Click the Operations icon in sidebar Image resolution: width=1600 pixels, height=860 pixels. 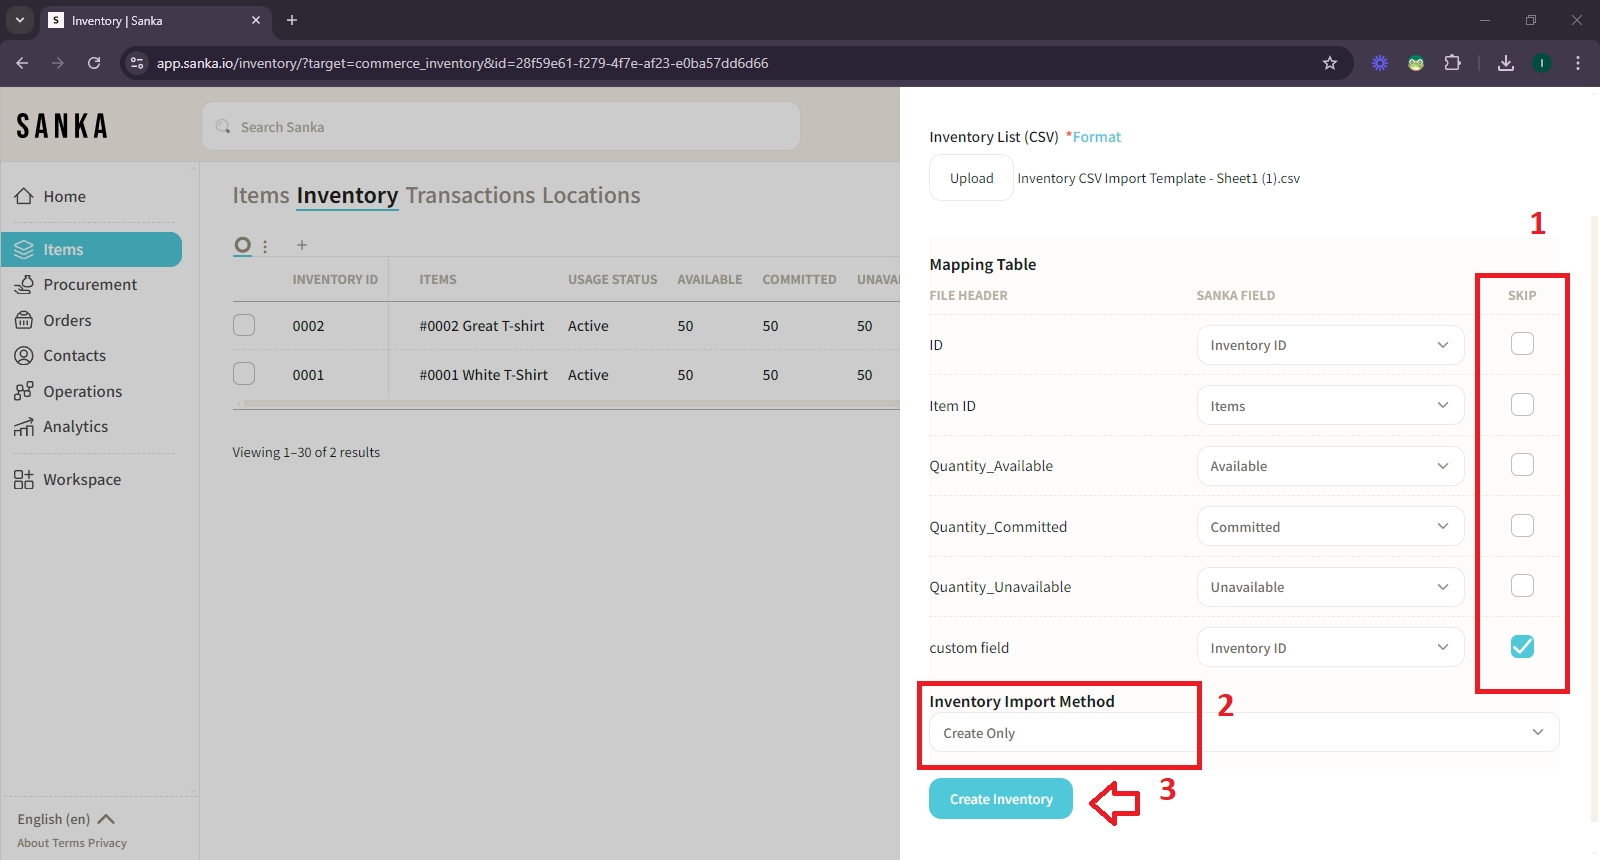pos(24,392)
